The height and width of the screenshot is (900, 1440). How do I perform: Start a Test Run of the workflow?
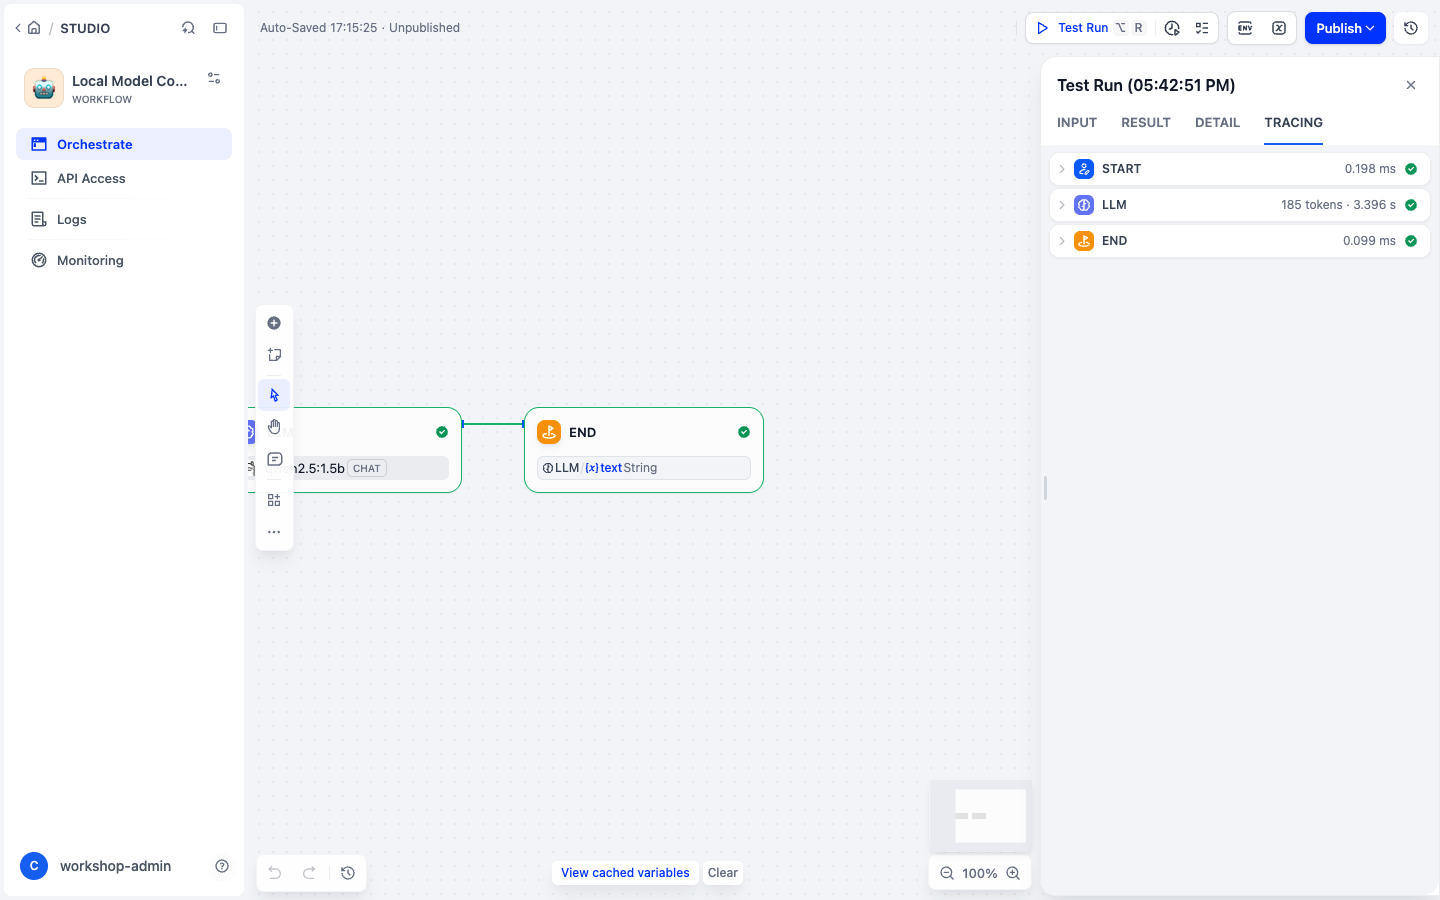[1090, 28]
